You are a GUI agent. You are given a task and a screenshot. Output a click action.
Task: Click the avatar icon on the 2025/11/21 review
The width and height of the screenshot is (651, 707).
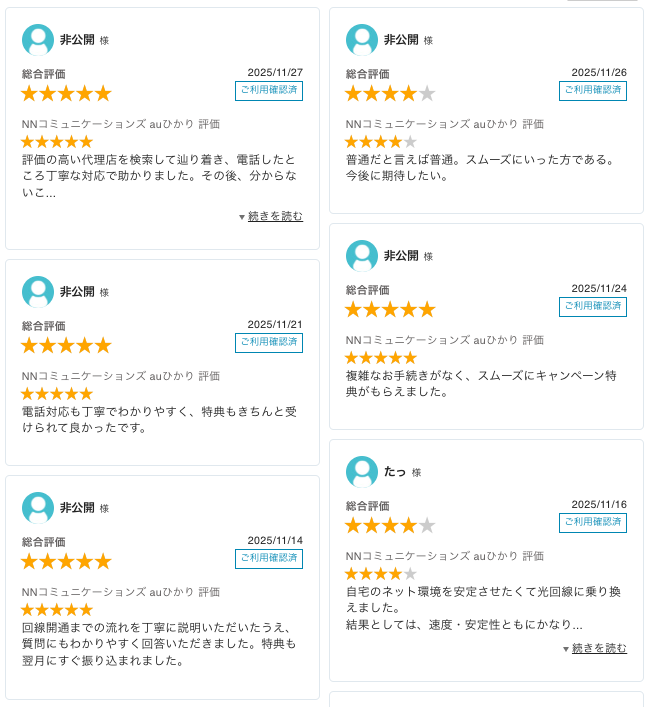38,292
